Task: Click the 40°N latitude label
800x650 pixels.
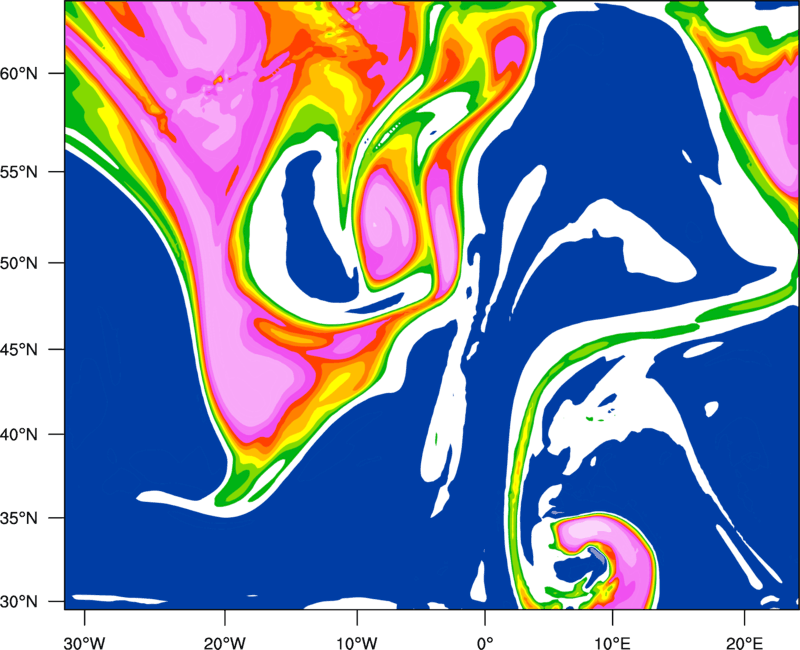Action: coord(19,435)
